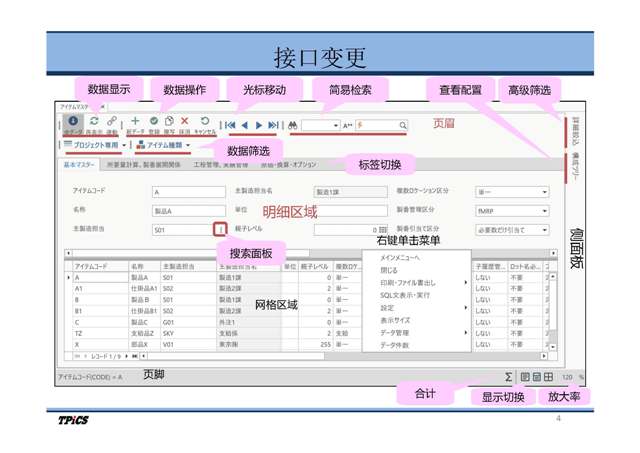Click the red-outlined lookup button beside S01
Screen dimensions: 640x453
(219, 230)
